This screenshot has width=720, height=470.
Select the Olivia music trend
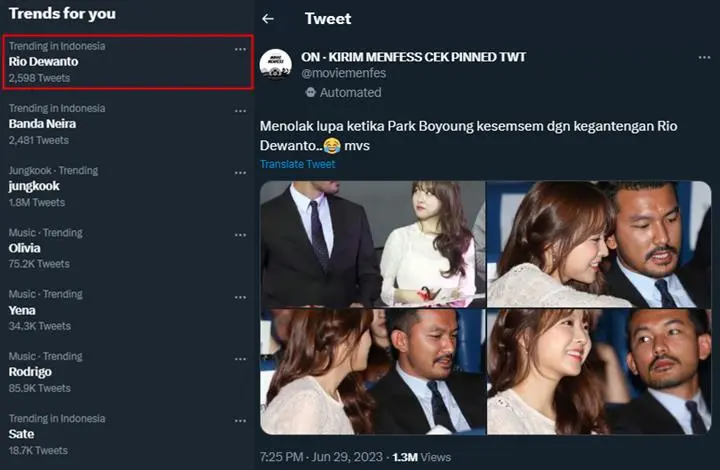pyautogui.click(x=128, y=248)
